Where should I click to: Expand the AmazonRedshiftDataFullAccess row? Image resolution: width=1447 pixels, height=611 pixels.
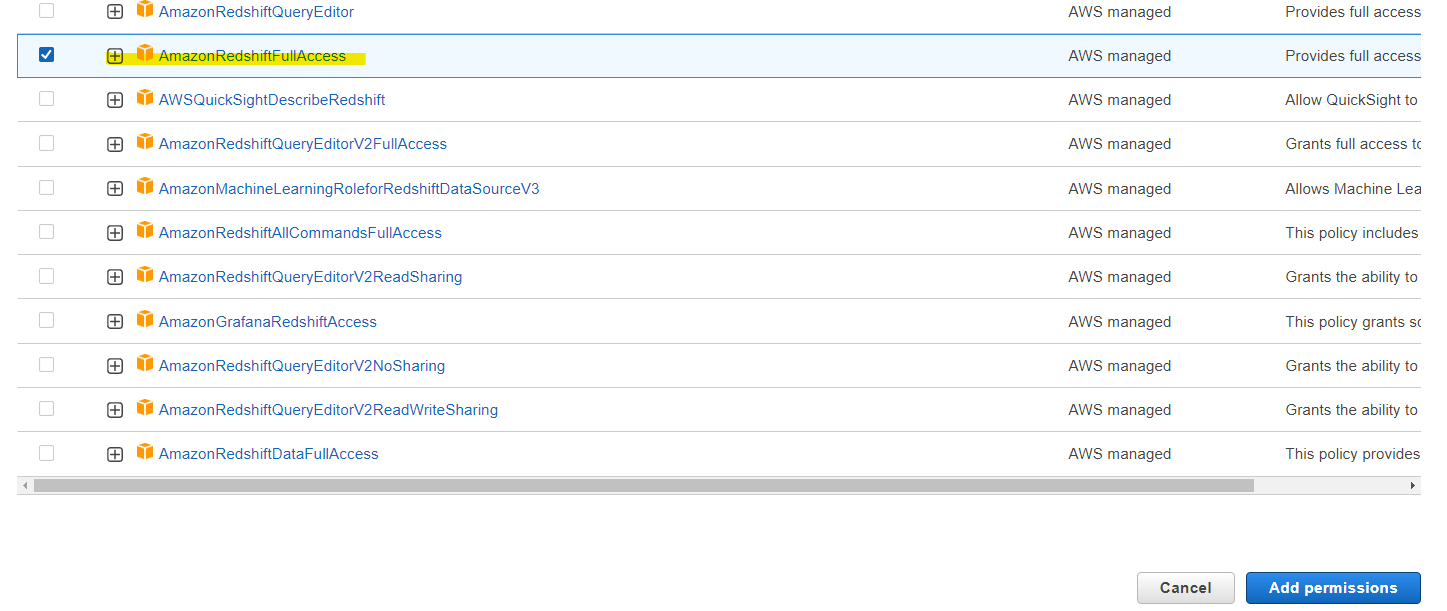[115, 454]
